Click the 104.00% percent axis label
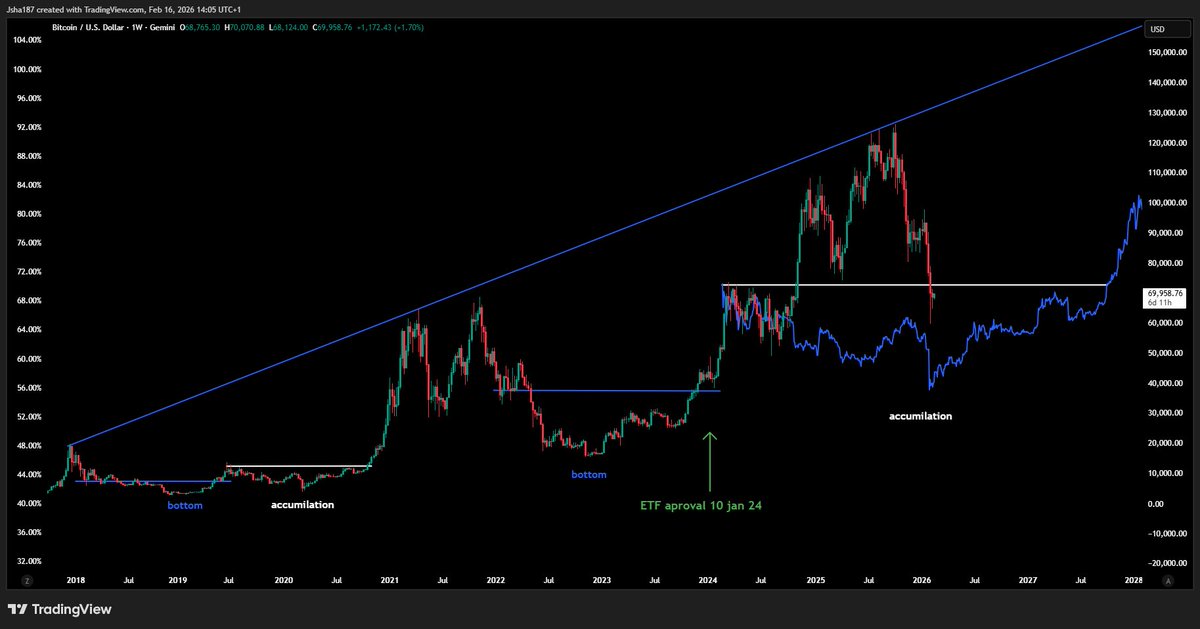 pos(26,40)
